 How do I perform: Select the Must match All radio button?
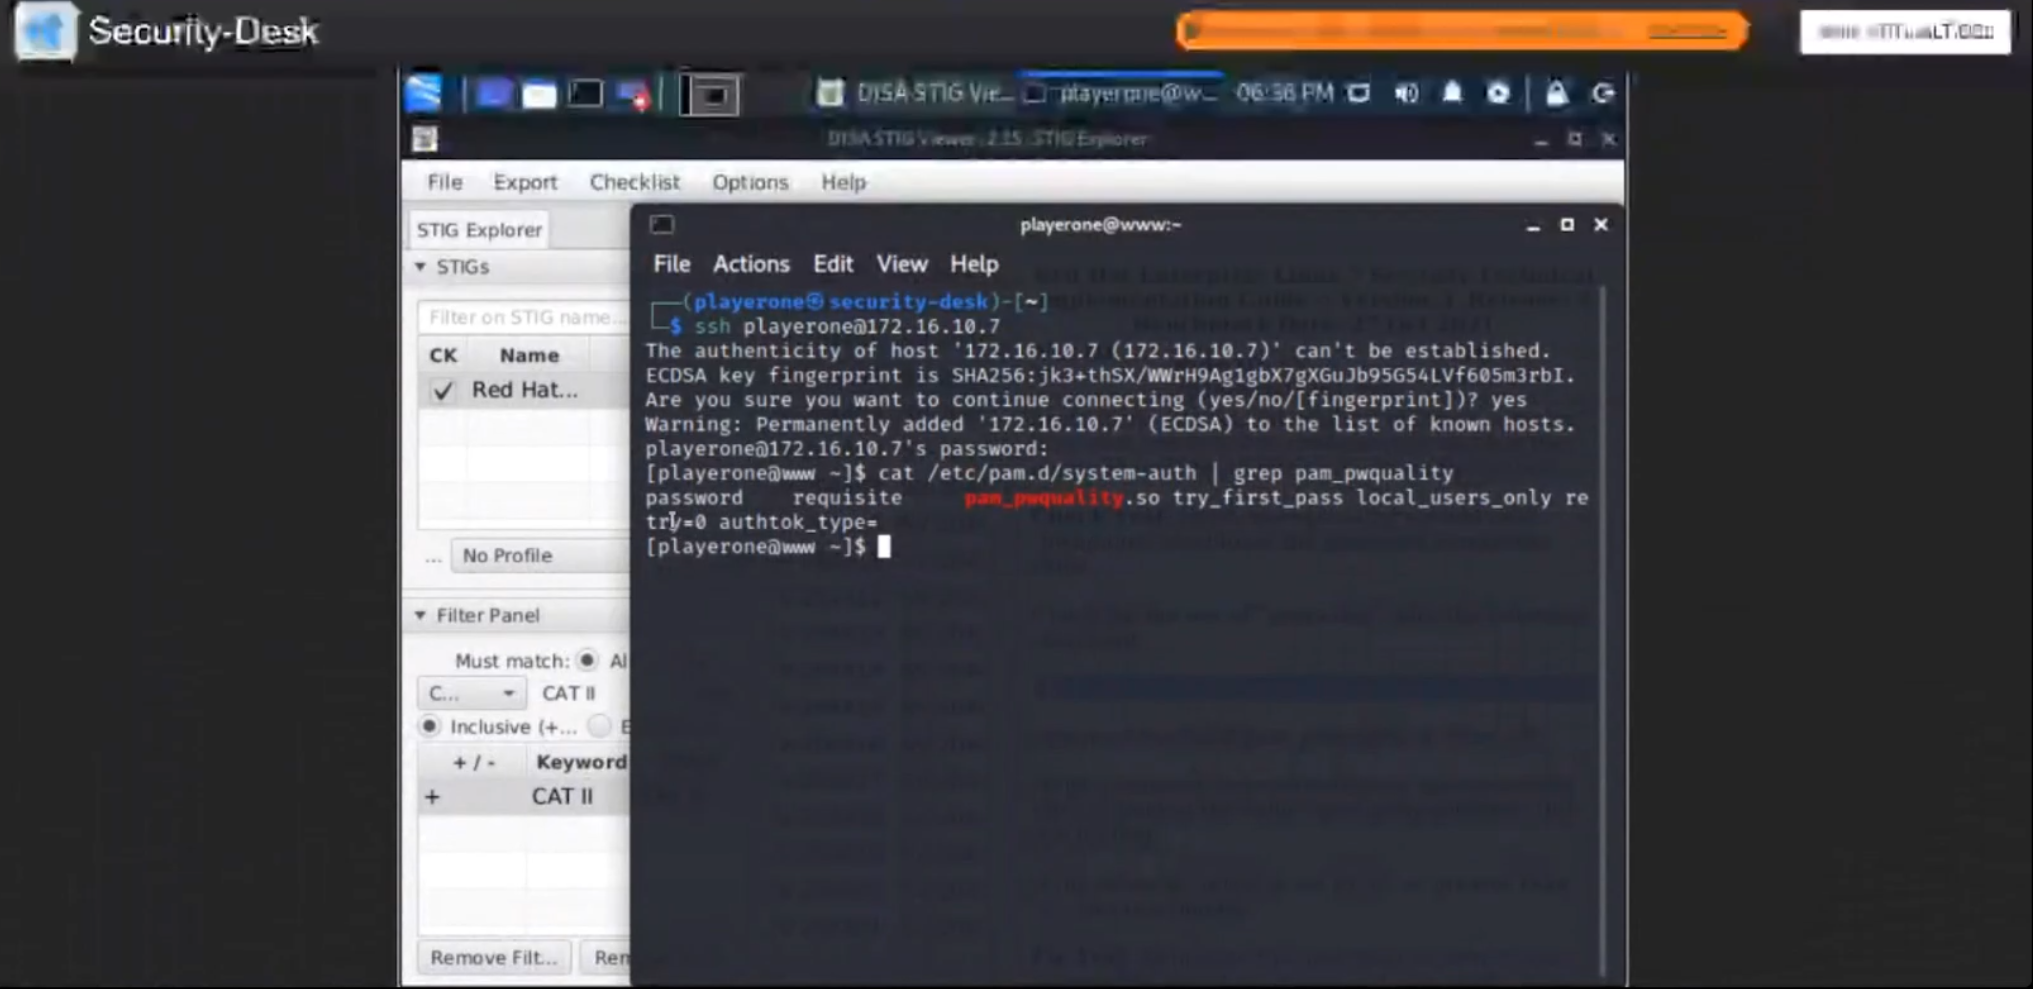(587, 660)
